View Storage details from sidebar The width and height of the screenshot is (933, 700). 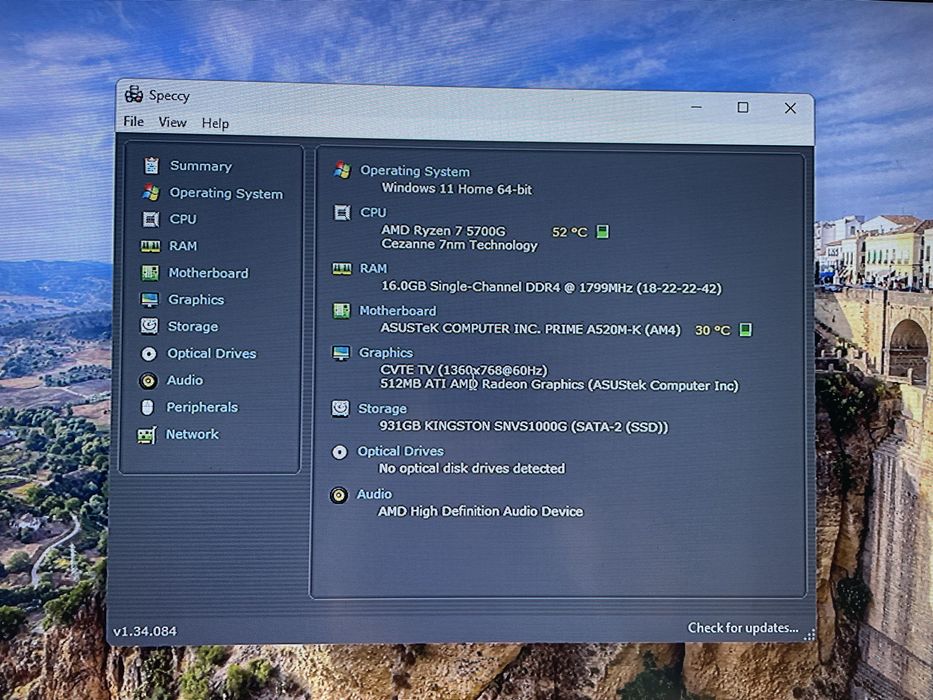[193, 326]
